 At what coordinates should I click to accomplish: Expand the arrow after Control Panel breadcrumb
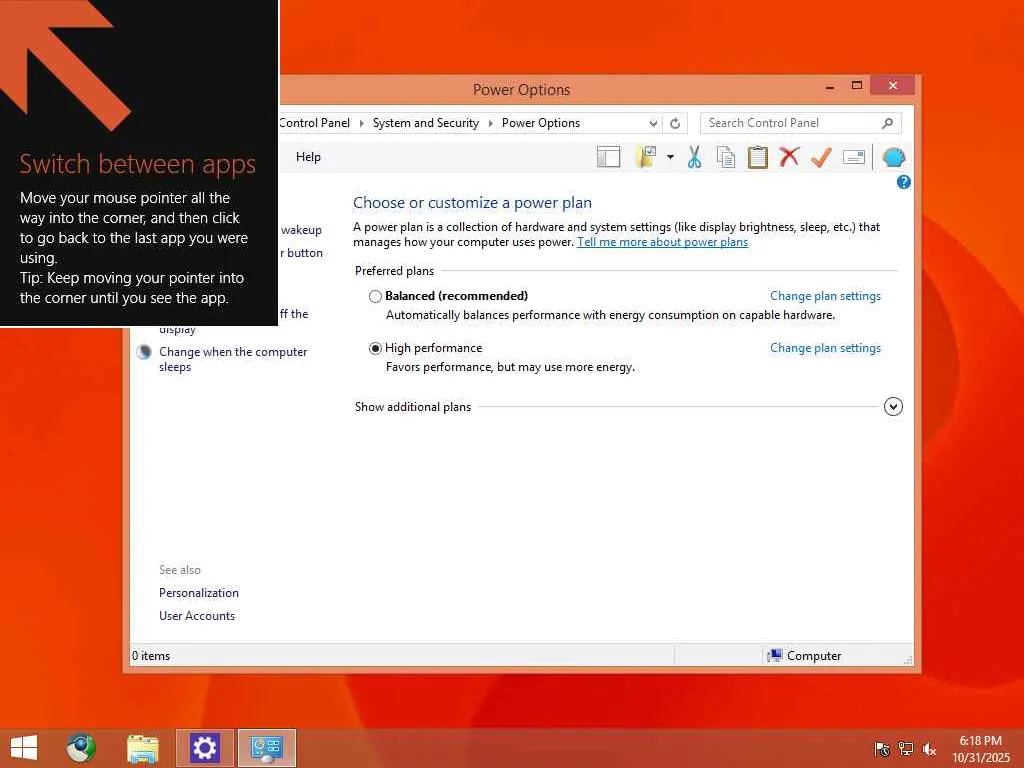[361, 123]
